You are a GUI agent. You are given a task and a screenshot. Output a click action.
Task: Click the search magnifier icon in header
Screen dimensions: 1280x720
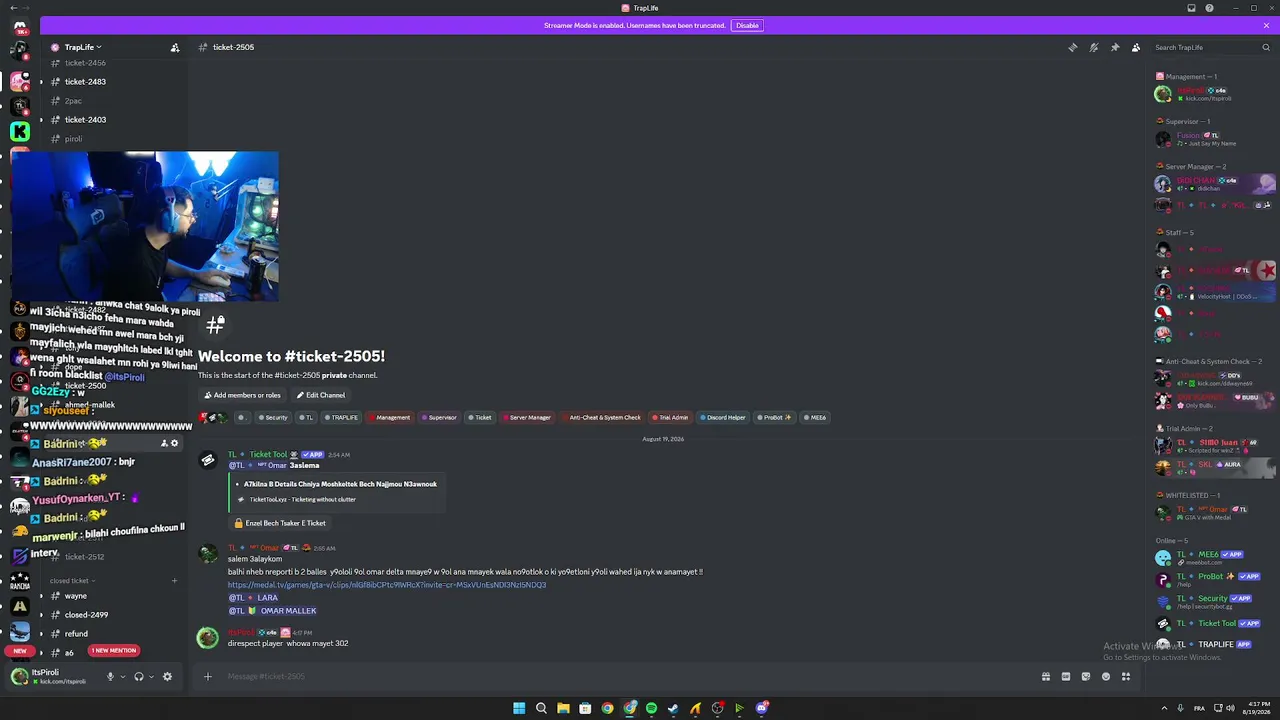tap(1266, 47)
